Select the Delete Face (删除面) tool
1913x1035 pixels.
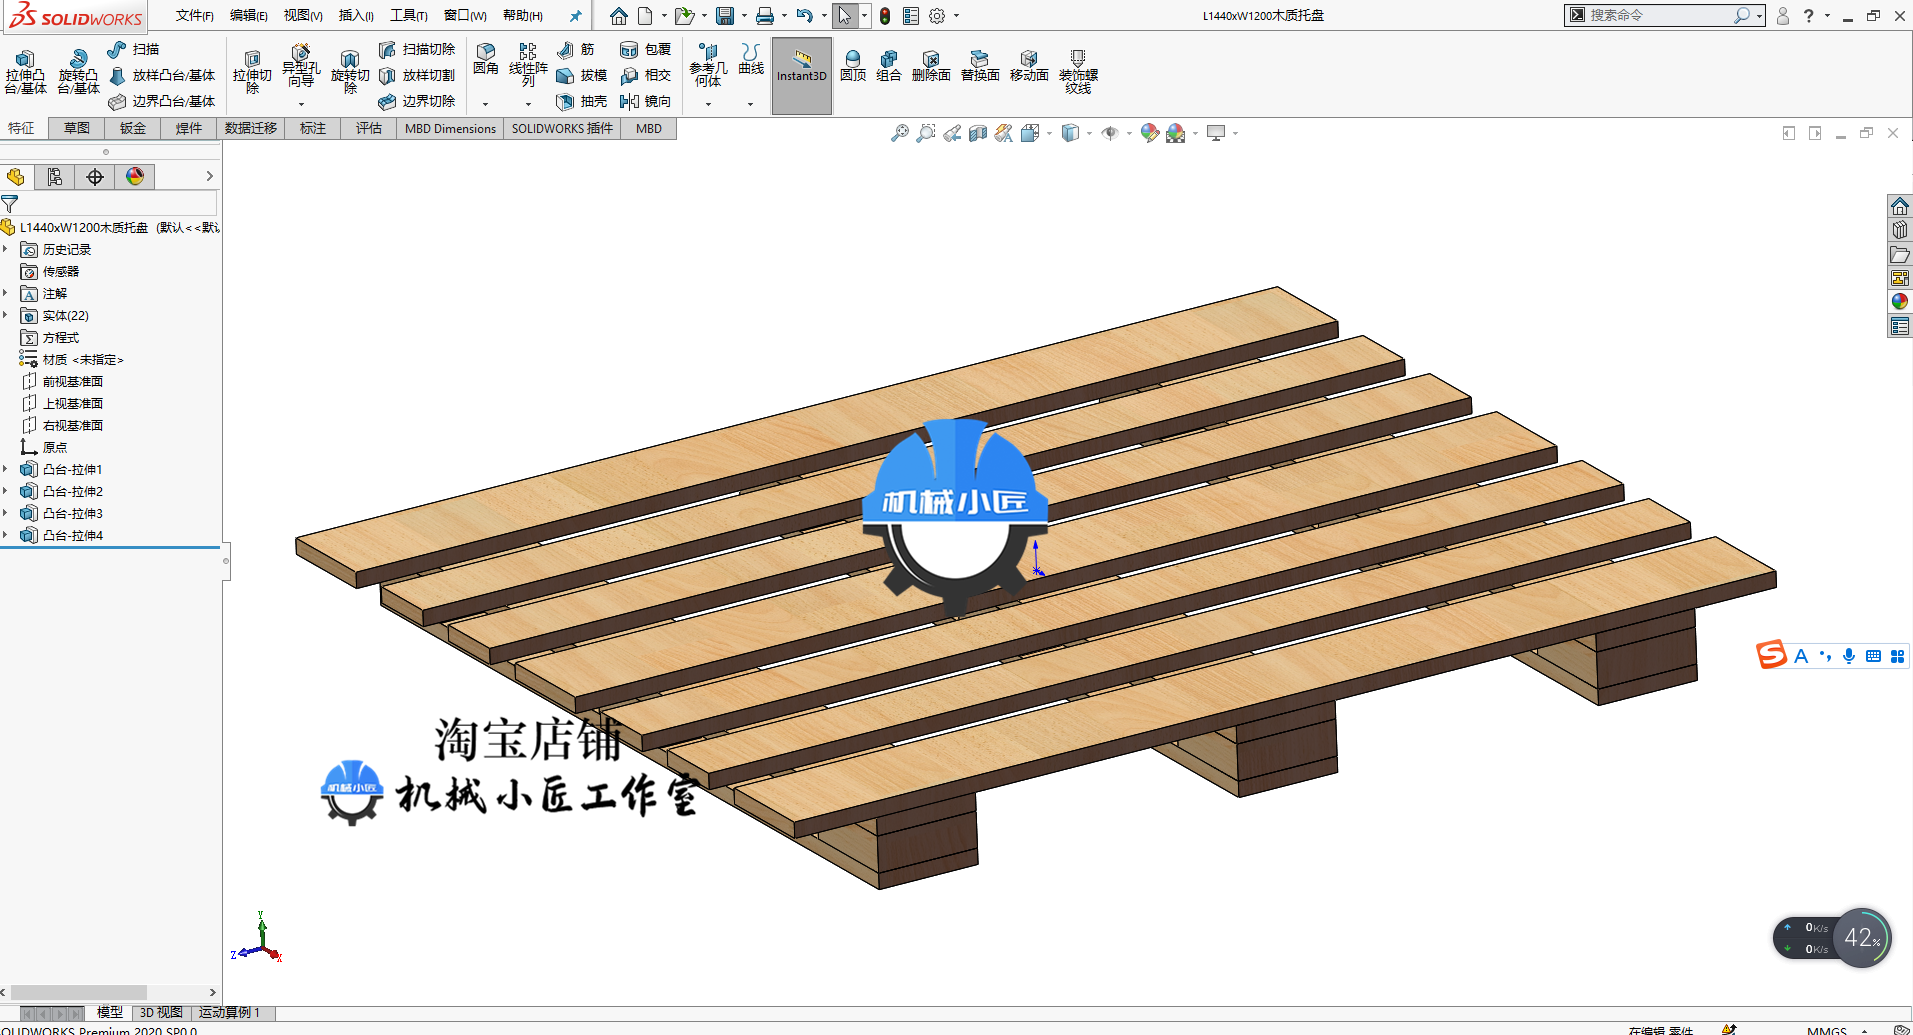931,66
